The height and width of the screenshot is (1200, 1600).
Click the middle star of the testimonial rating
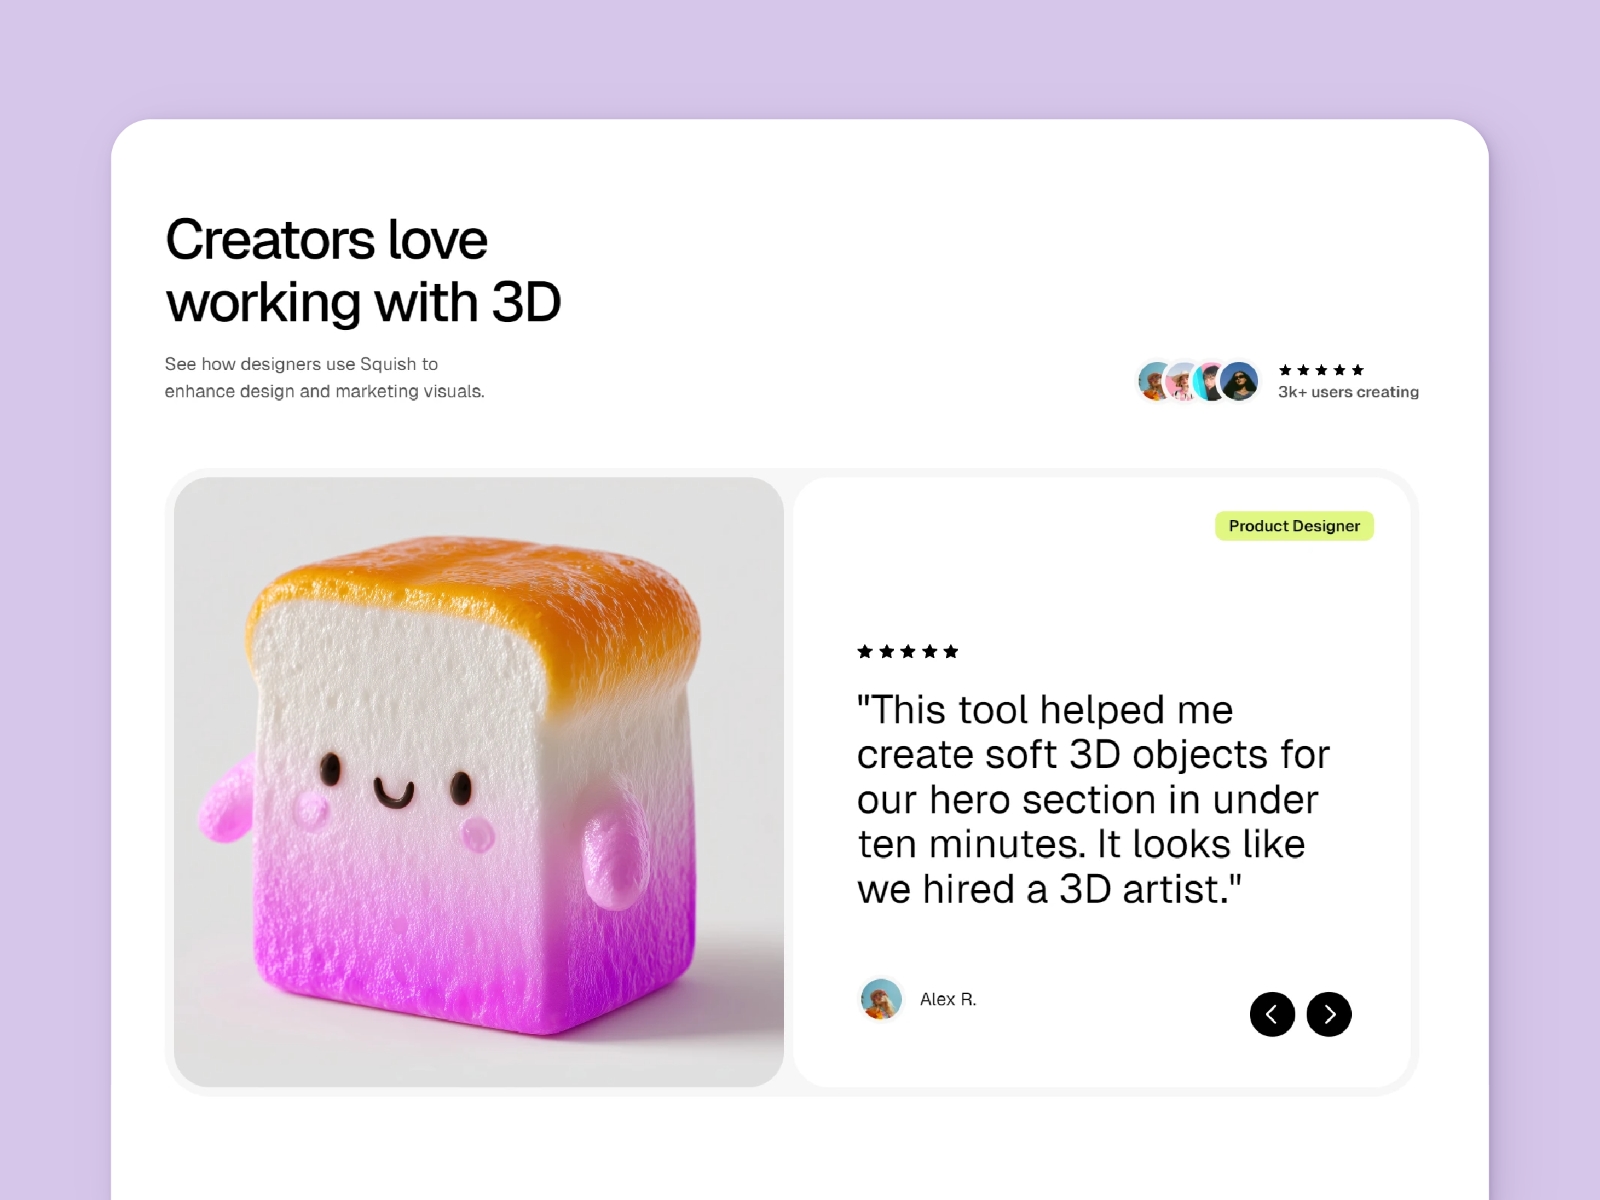coord(908,652)
